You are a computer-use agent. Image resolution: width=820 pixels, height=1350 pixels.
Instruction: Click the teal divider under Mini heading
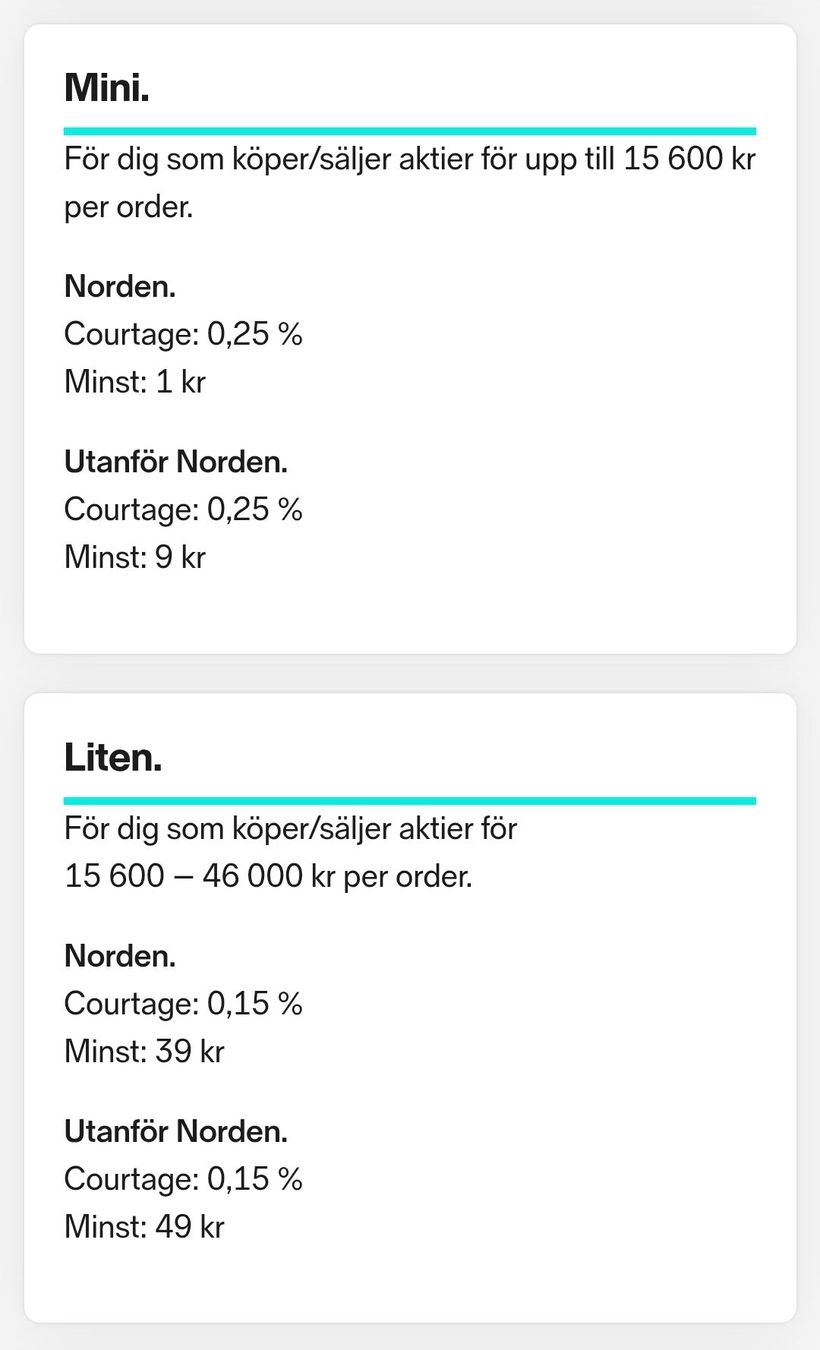(409, 131)
